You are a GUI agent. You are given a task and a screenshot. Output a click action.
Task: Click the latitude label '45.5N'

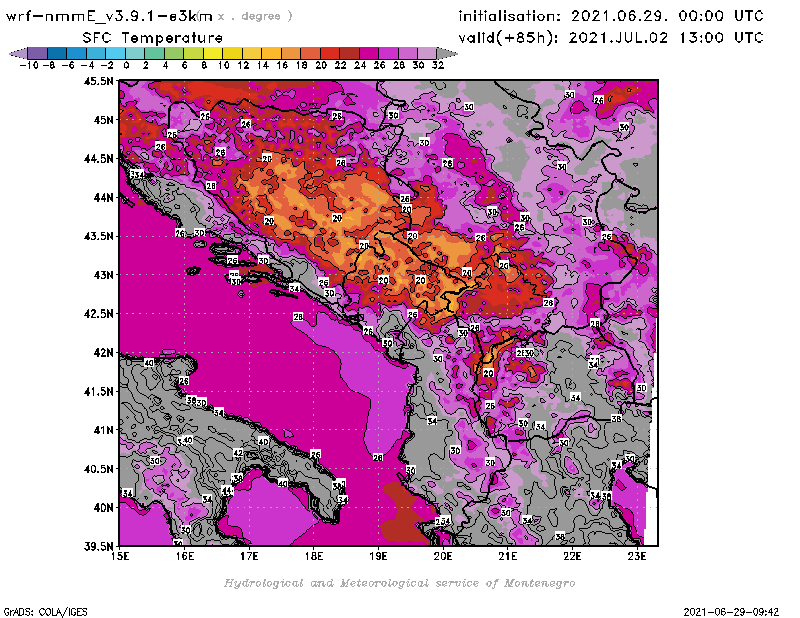pos(98,81)
